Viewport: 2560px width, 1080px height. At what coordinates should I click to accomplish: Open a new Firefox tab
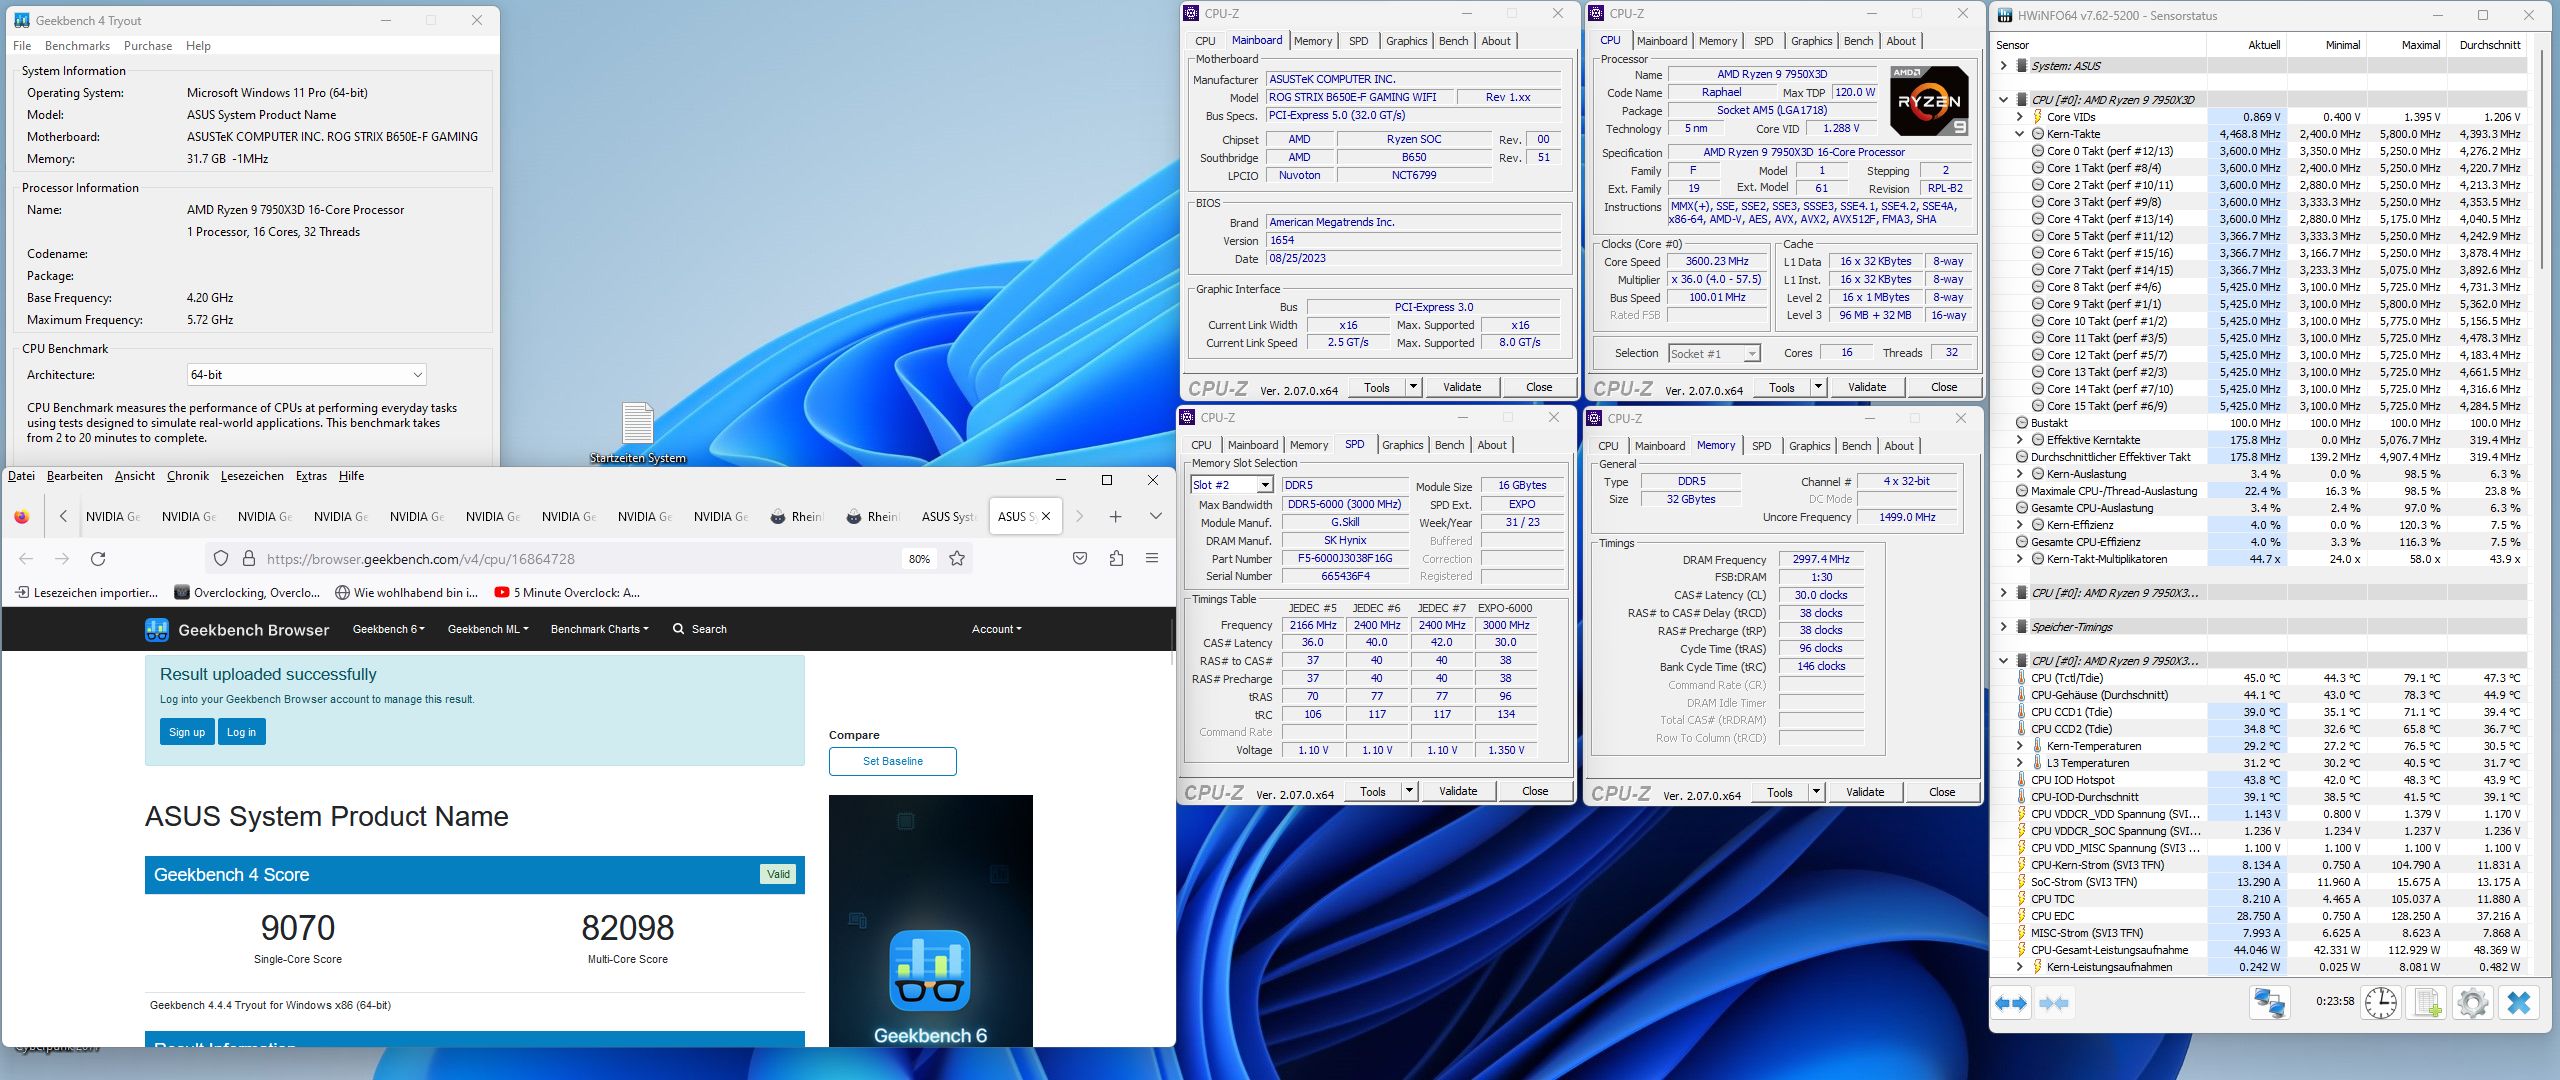click(x=1115, y=517)
